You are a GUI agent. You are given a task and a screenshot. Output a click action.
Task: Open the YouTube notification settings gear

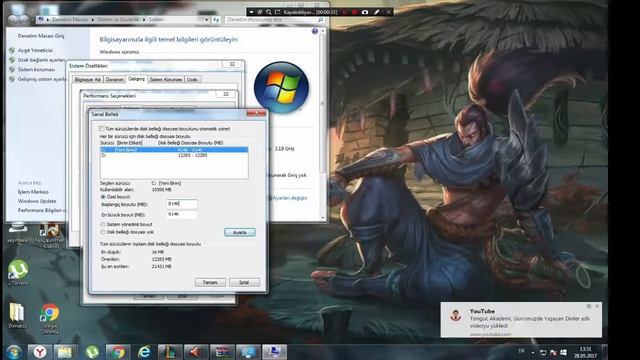coord(589,306)
